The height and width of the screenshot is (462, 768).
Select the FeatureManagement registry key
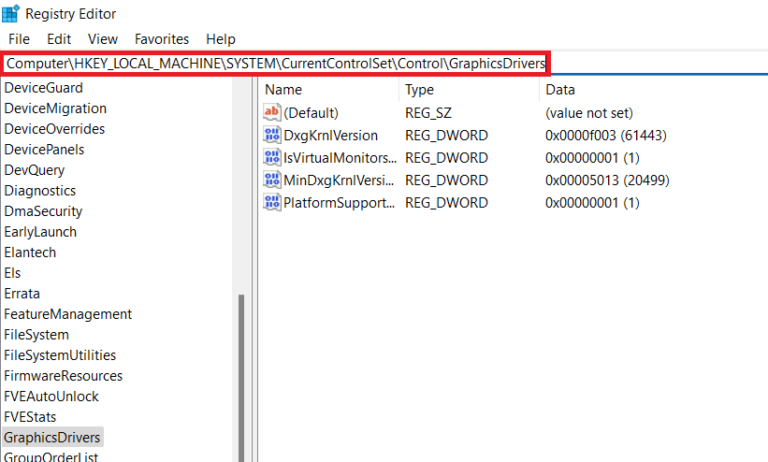pos(68,314)
